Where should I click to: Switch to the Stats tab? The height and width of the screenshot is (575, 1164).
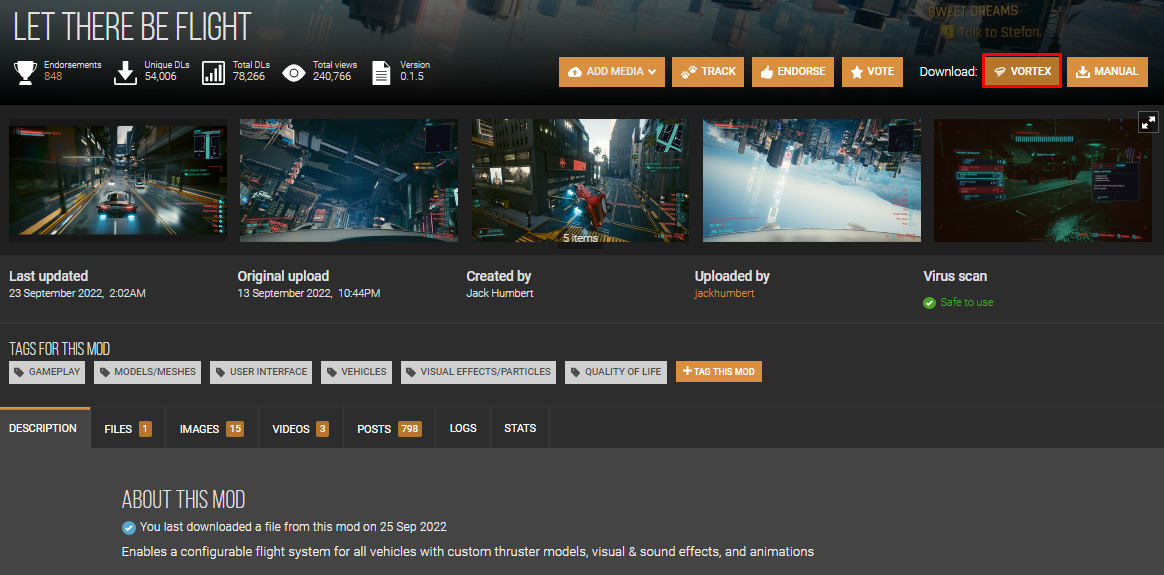click(x=520, y=429)
